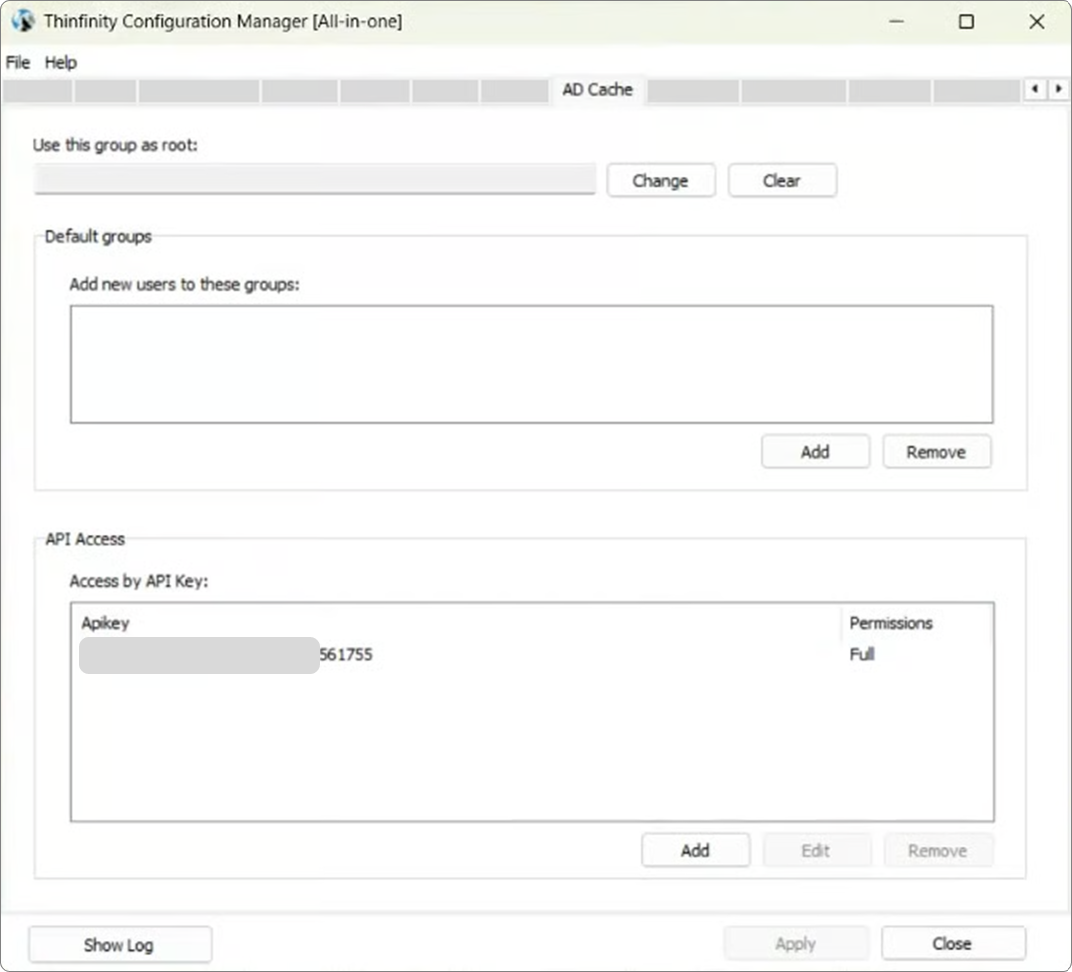This screenshot has height=972, width=1072.
Task: Click inside the default groups list box
Action: [x=531, y=364]
